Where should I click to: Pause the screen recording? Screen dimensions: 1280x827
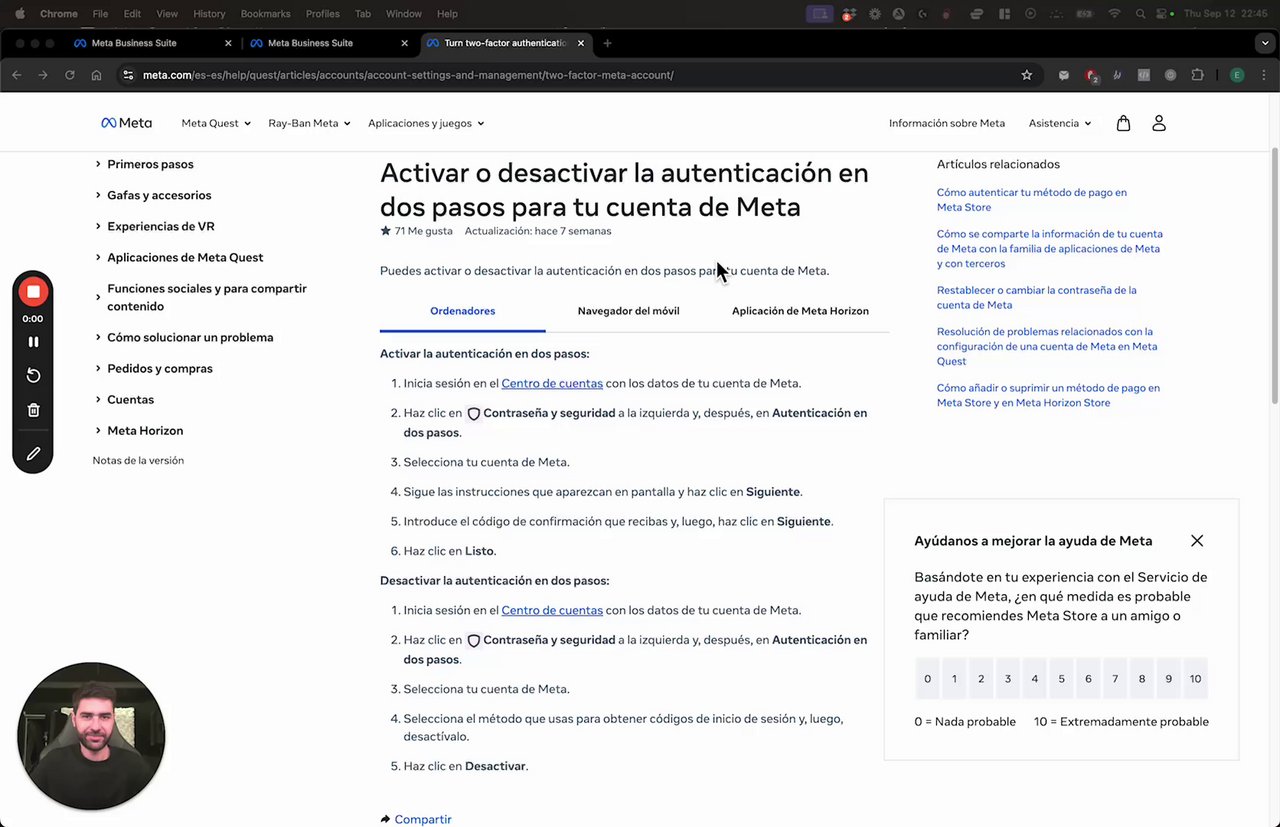(33, 341)
